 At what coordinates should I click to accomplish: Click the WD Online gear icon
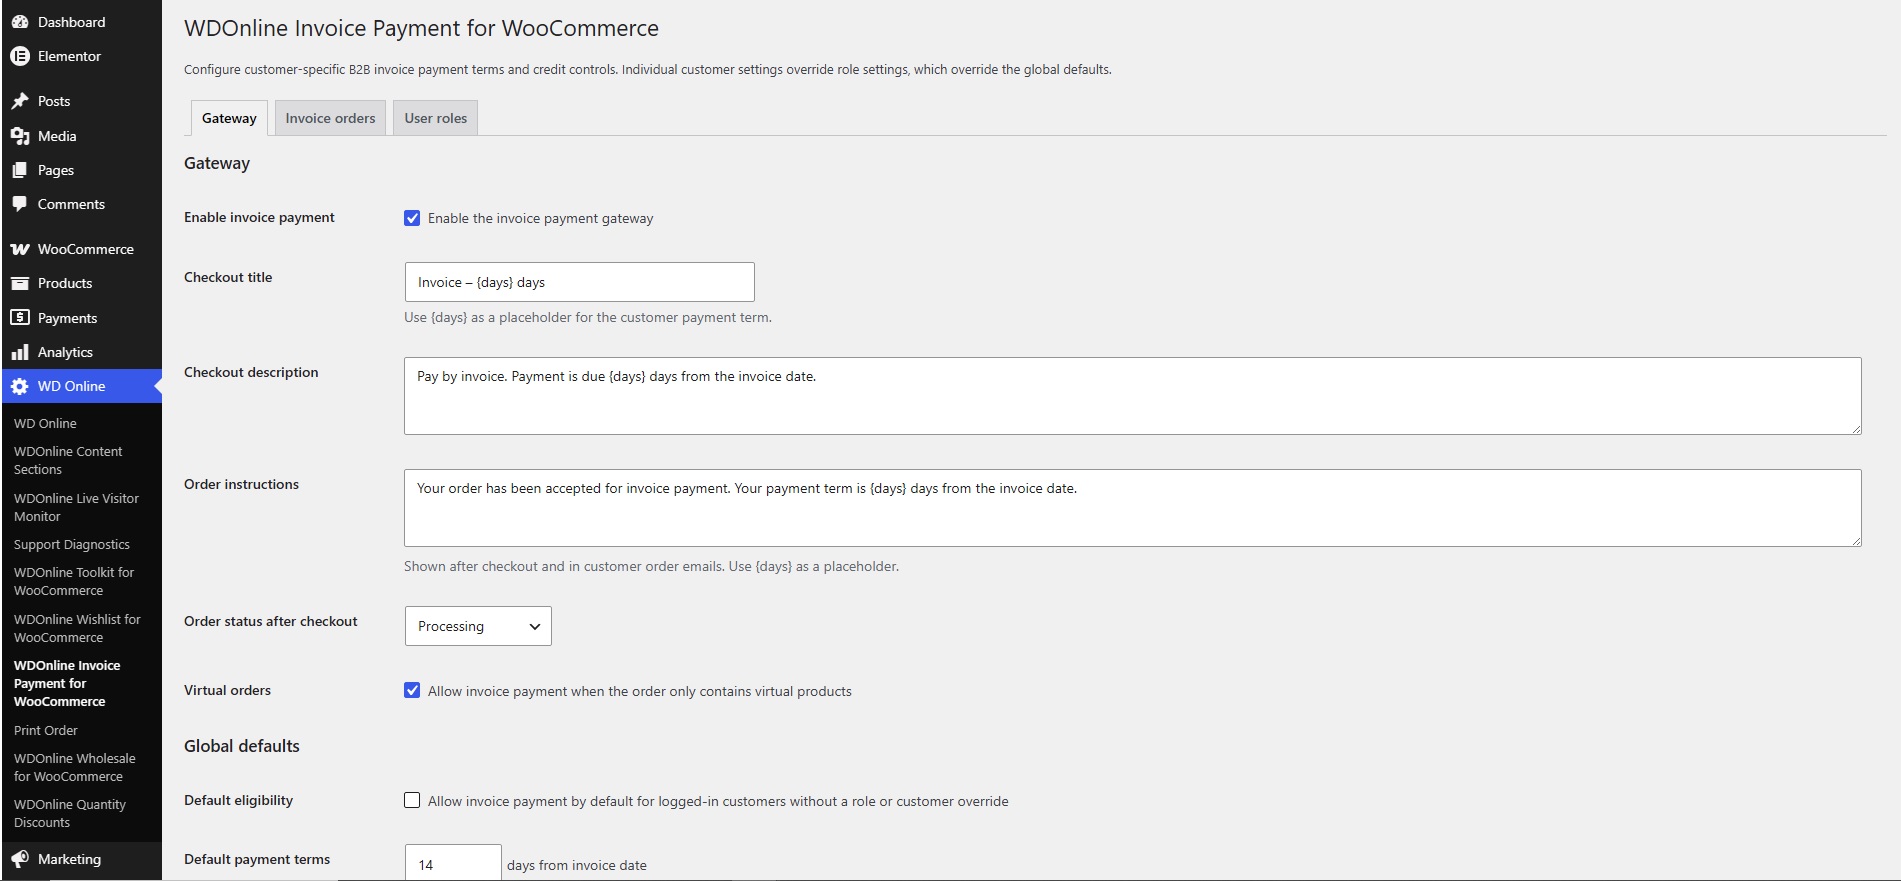(20, 386)
